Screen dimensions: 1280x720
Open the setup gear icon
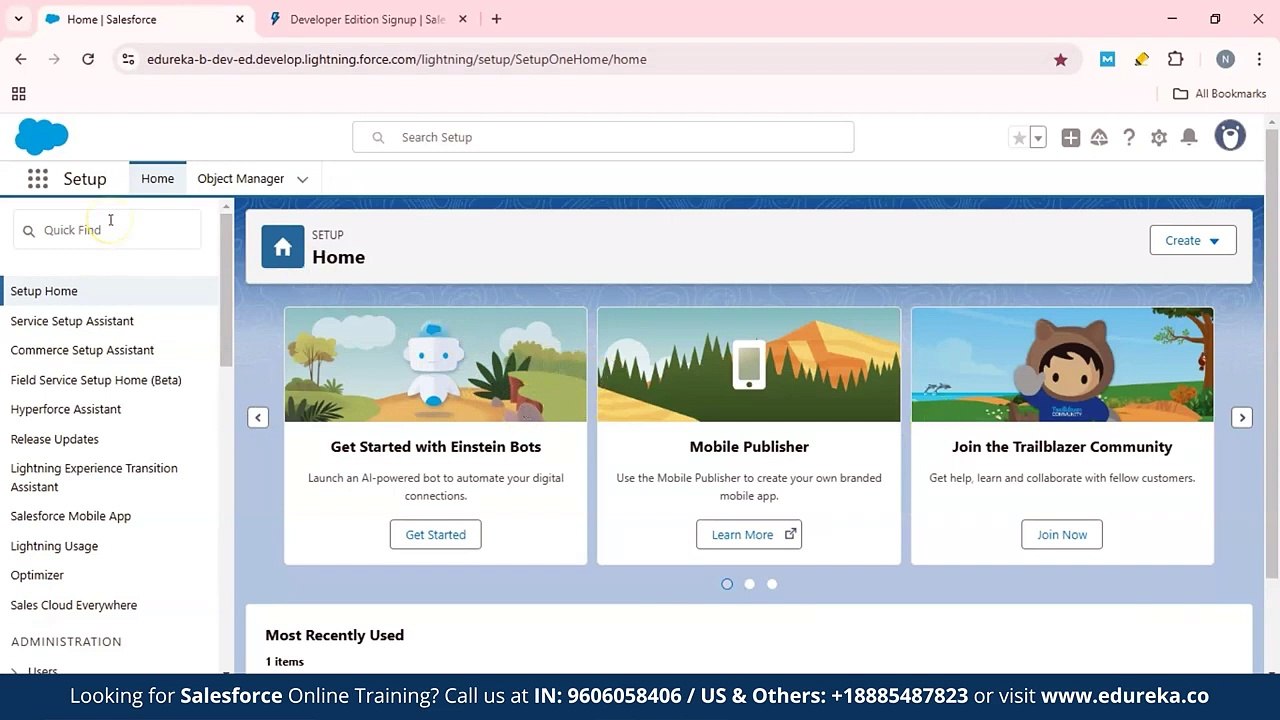(x=1159, y=138)
